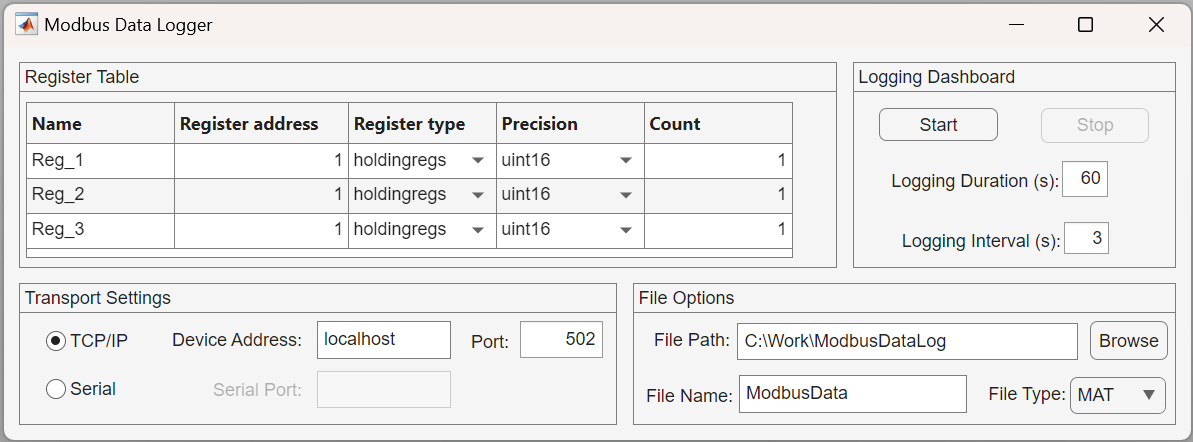The width and height of the screenshot is (1193, 442).
Task: Click Register address cell for Reg_3
Action: [262, 230]
